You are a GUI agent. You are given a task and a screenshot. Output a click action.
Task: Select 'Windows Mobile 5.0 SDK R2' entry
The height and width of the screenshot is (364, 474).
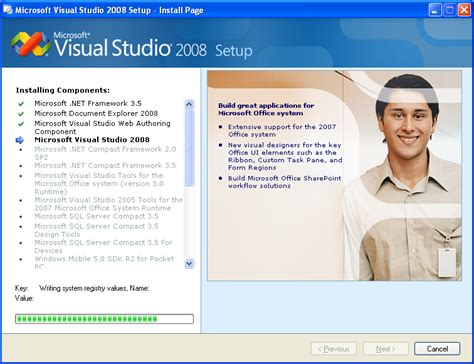coord(104,262)
